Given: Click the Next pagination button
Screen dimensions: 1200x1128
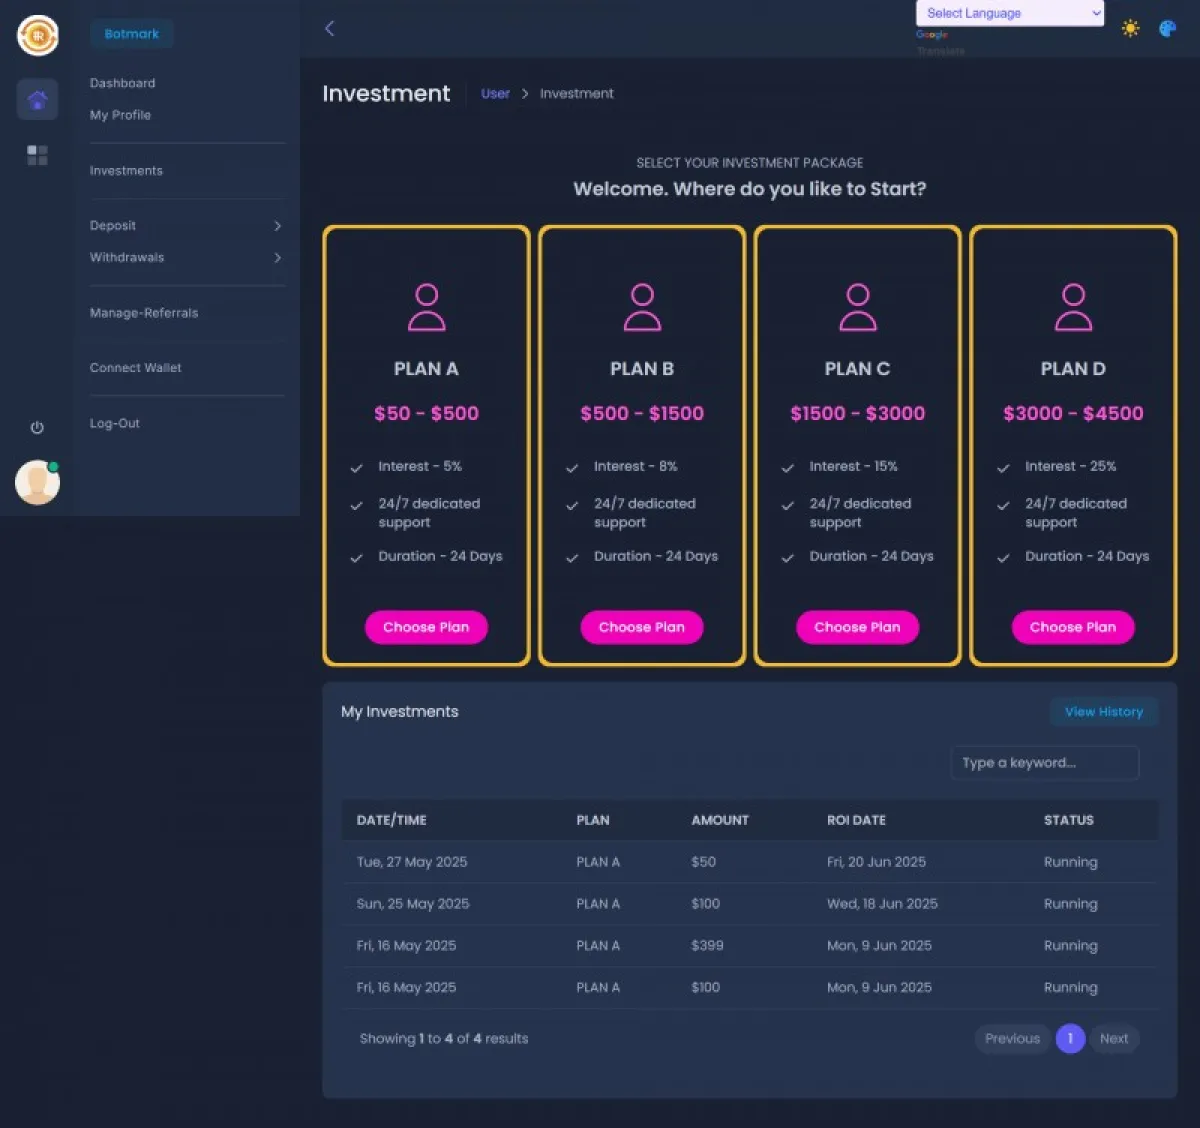Looking at the screenshot, I should pos(1114,1039).
